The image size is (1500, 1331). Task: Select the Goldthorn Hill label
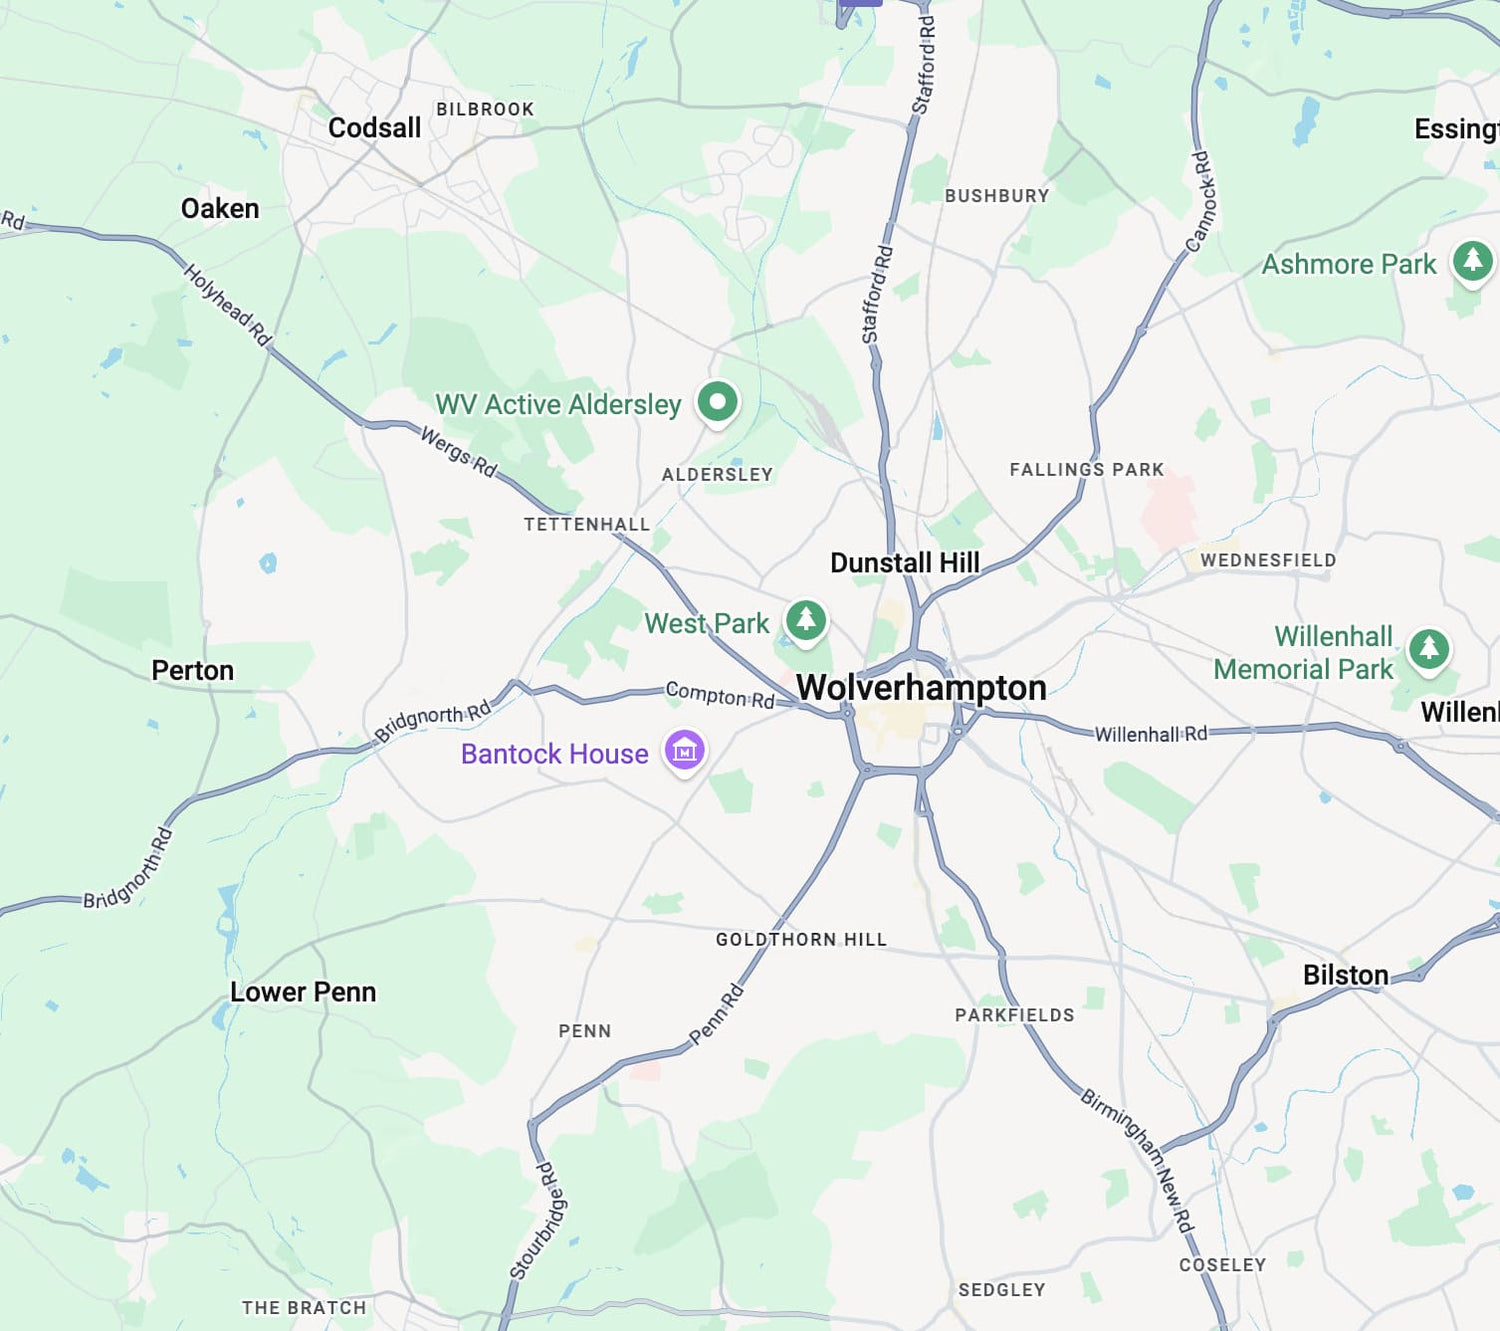pyautogui.click(x=801, y=939)
